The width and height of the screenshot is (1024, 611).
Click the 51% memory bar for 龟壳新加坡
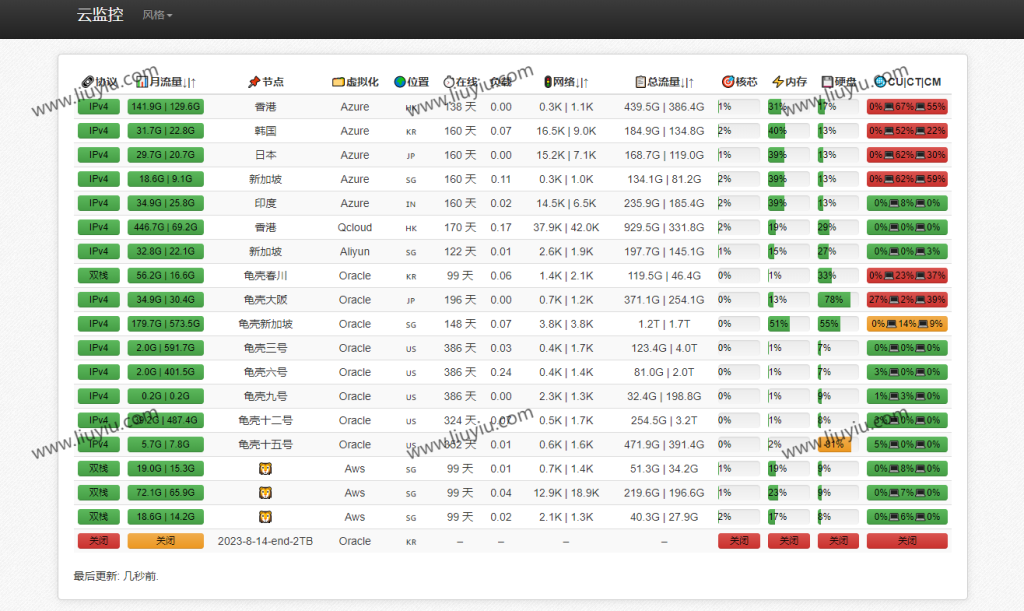[778, 324]
